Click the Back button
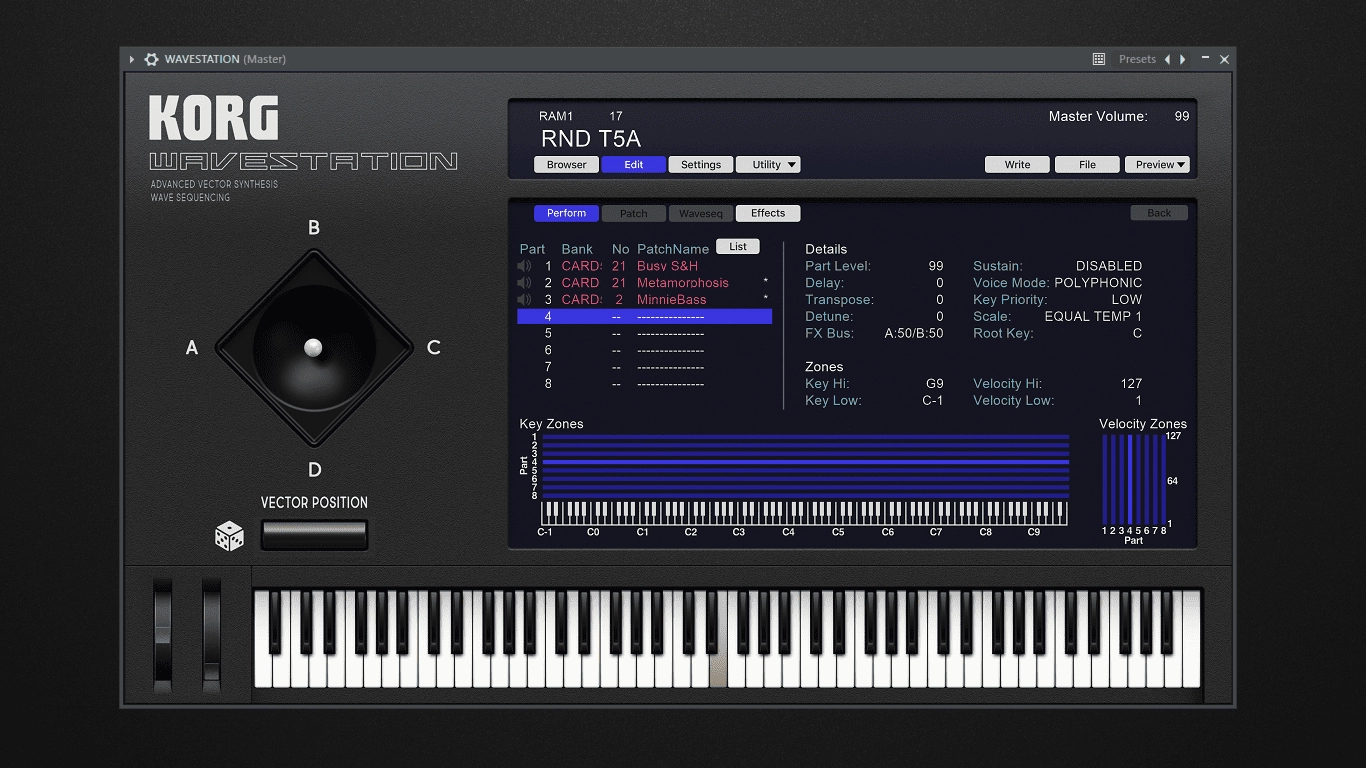 (1159, 213)
